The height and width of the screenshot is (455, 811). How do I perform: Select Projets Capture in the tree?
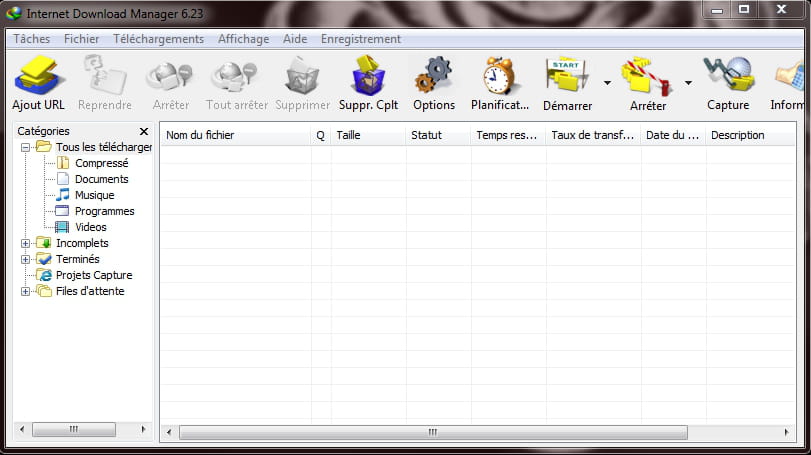[x=94, y=275]
